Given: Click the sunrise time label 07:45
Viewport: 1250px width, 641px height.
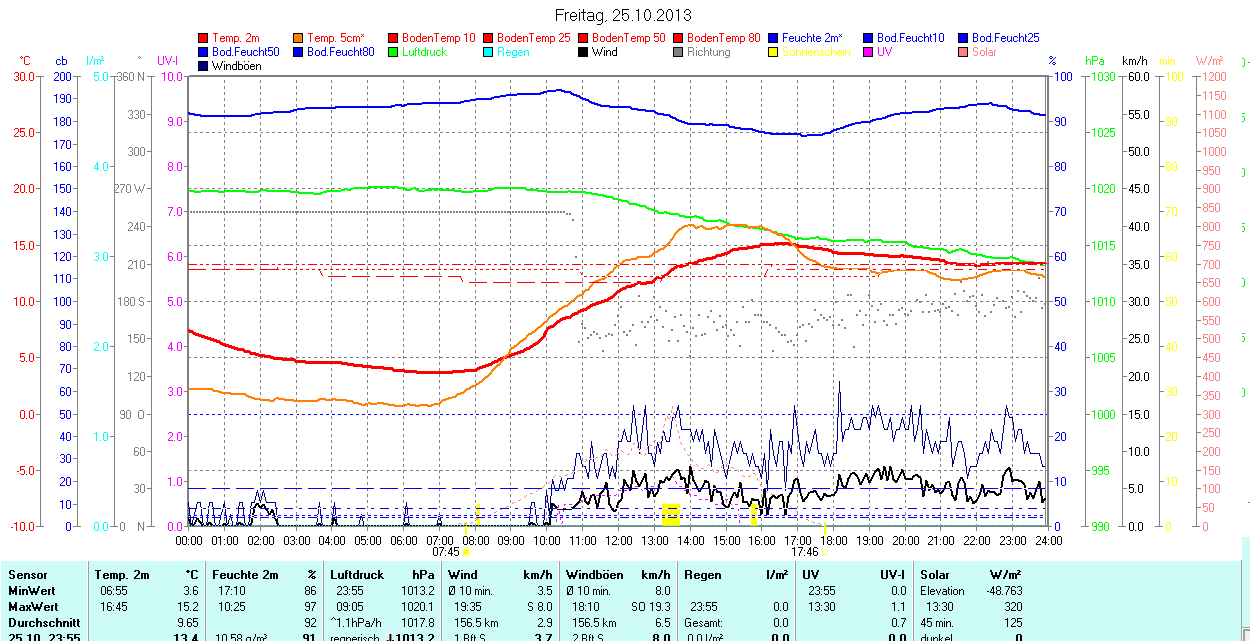Looking at the screenshot, I should pos(446,551).
